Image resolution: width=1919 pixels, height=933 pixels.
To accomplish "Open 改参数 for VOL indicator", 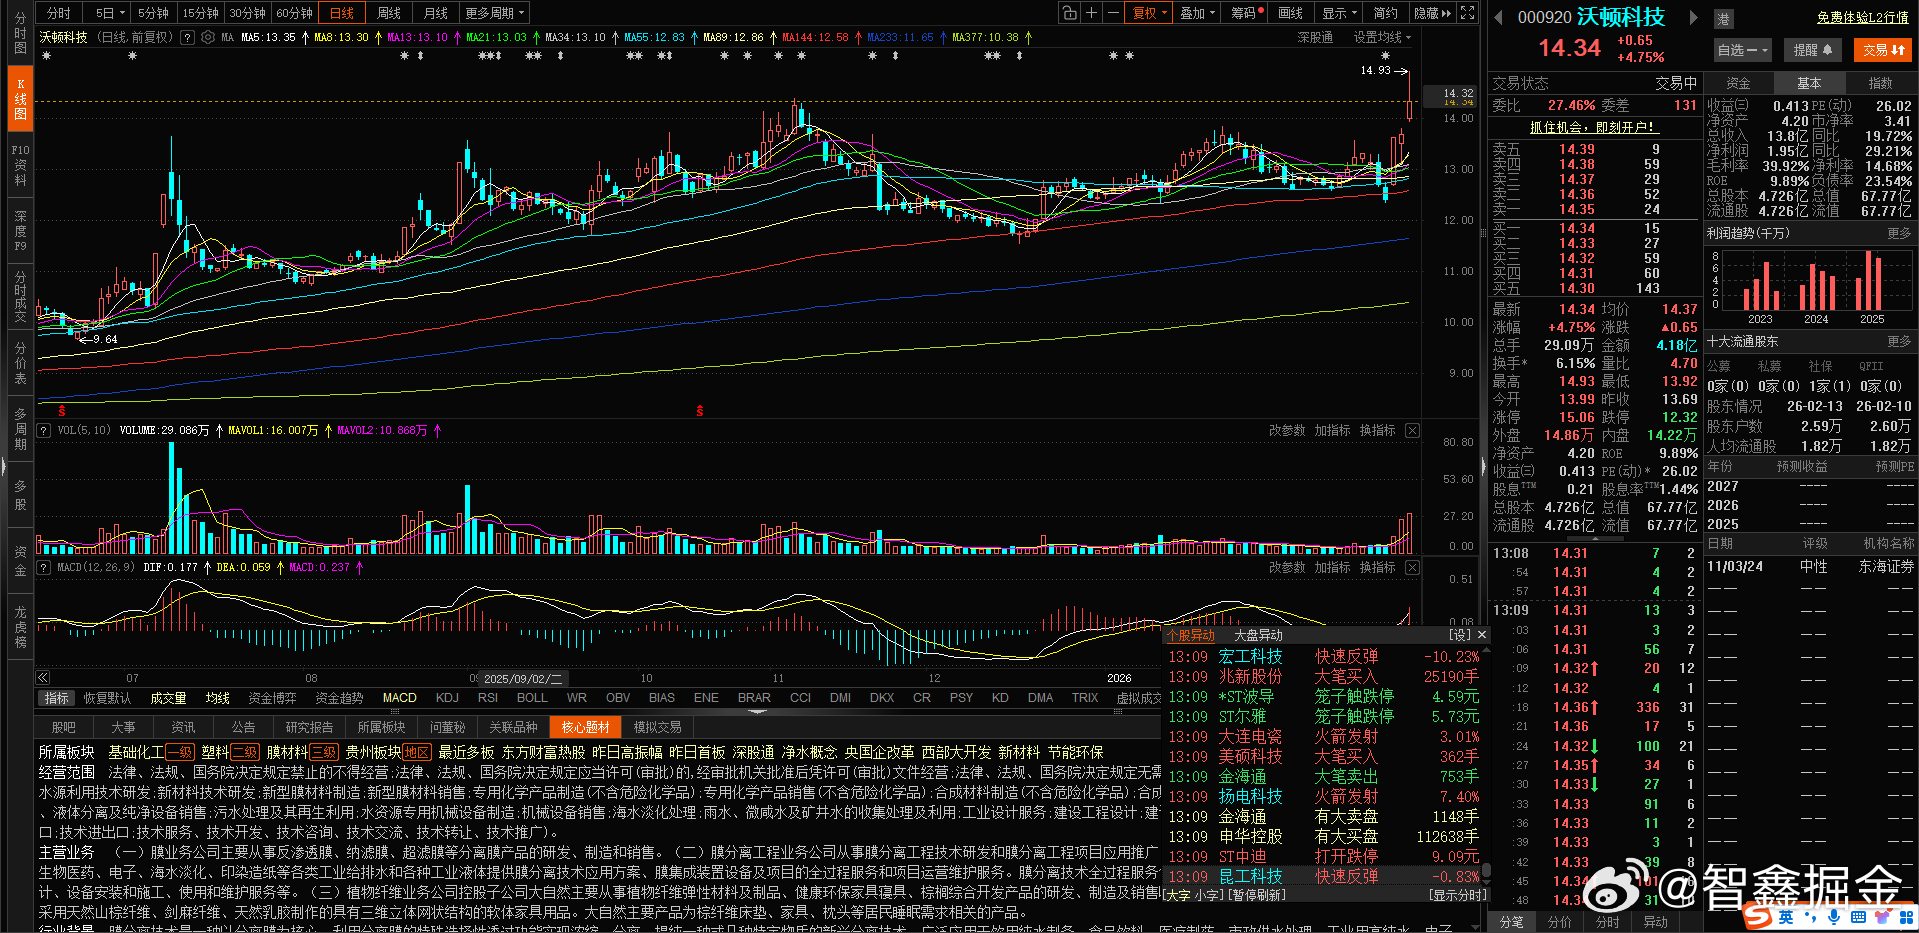I will [x=1287, y=430].
